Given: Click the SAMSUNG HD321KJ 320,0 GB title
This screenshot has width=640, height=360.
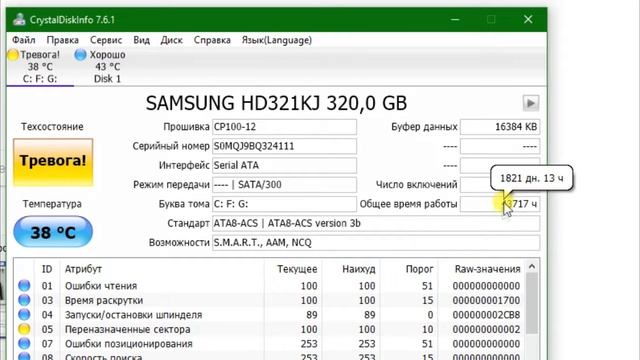Looking at the screenshot, I should tap(276, 103).
